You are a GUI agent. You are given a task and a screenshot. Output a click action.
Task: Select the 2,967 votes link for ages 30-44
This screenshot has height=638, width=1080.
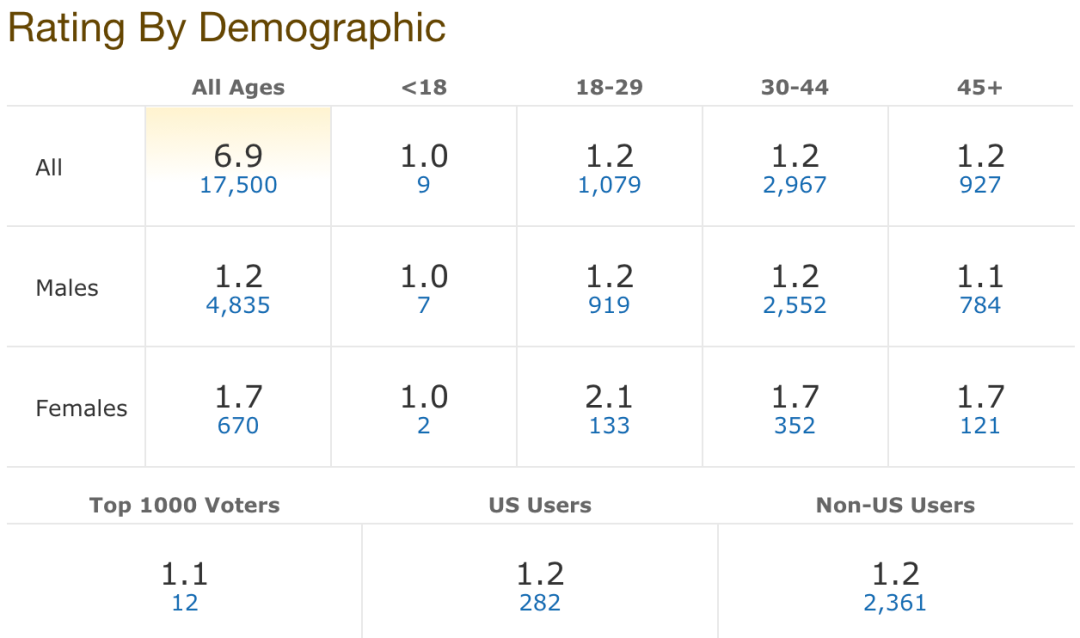[794, 185]
